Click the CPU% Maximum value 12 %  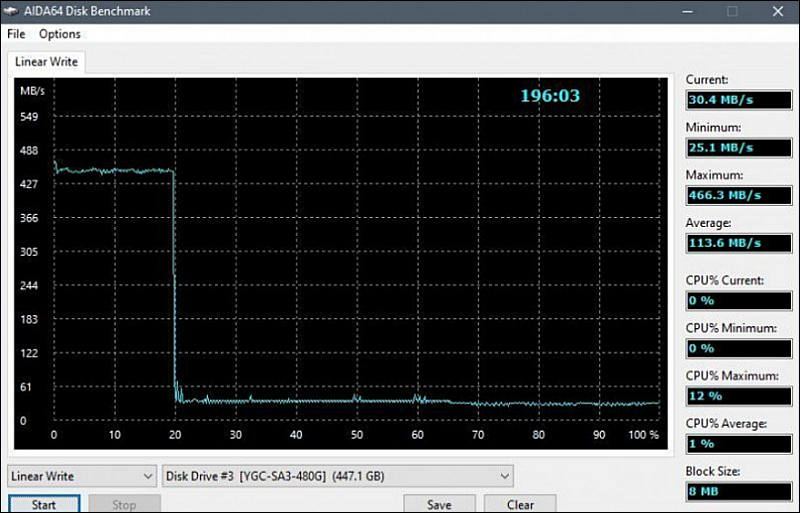pos(739,396)
